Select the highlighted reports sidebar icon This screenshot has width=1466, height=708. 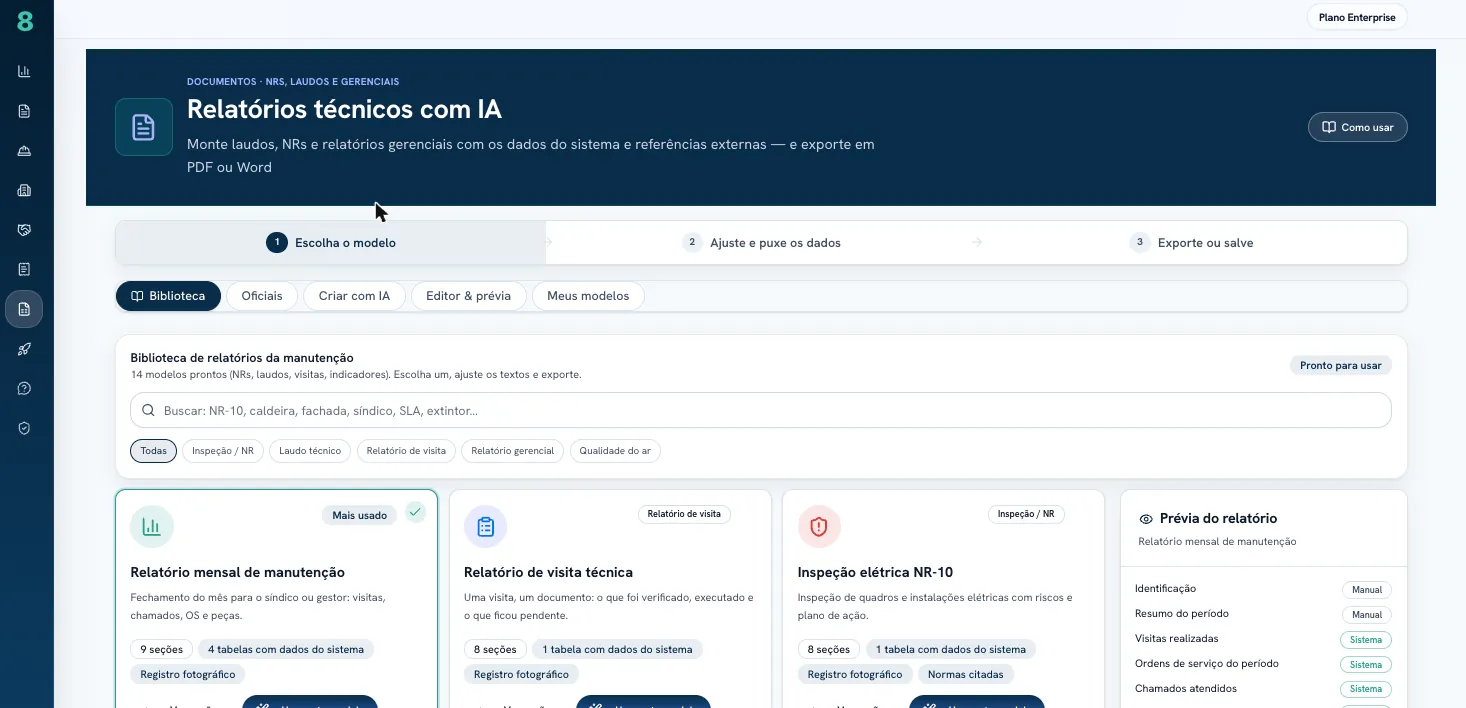coord(24,309)
